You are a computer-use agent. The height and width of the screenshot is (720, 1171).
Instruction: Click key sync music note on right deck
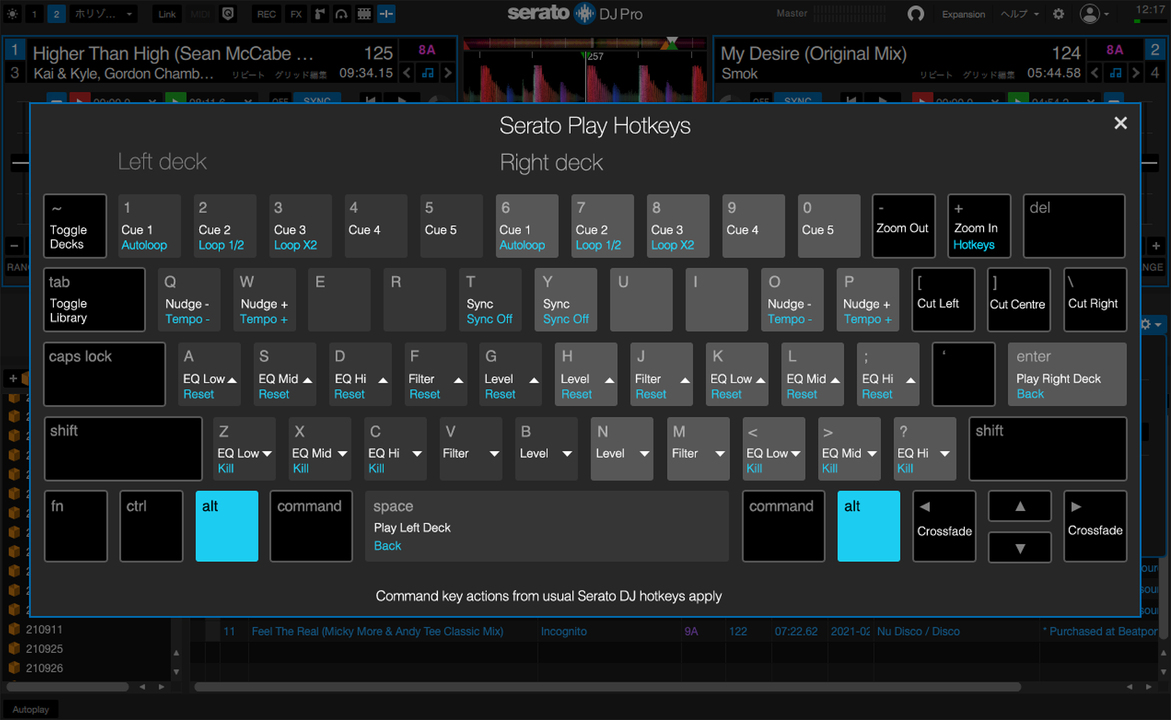1115,72
